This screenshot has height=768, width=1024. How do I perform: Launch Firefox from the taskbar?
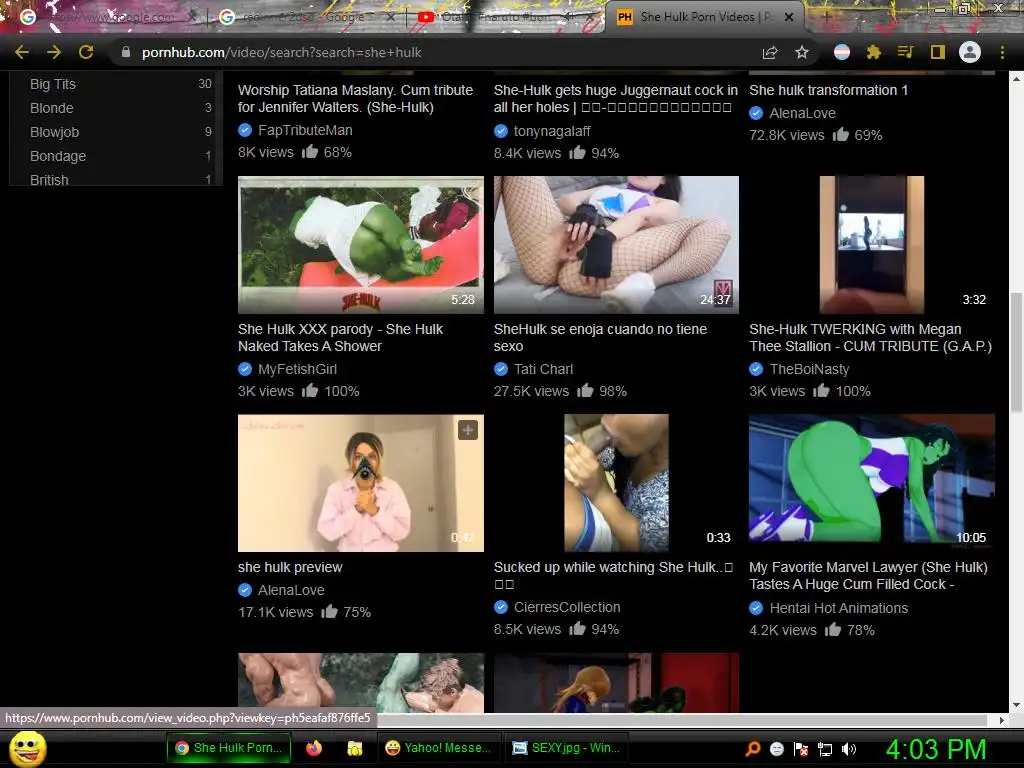pyautogui.click(x=314, y=748)
